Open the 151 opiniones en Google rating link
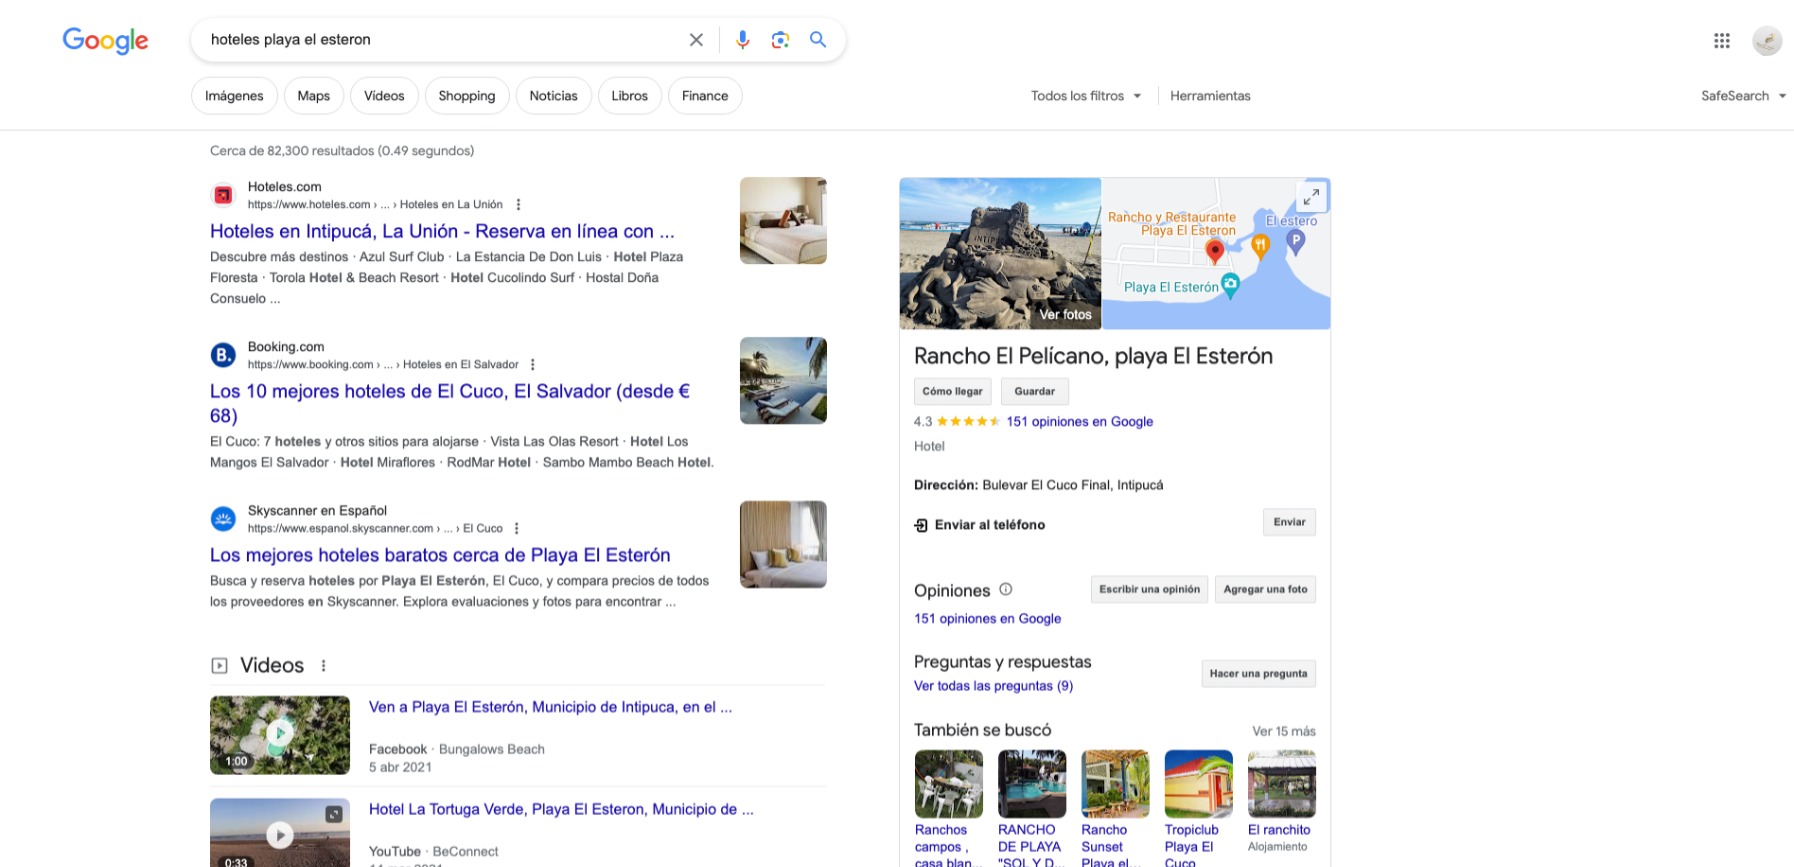This screenshot has width=1794, height=867. [x=1080, y=422]
